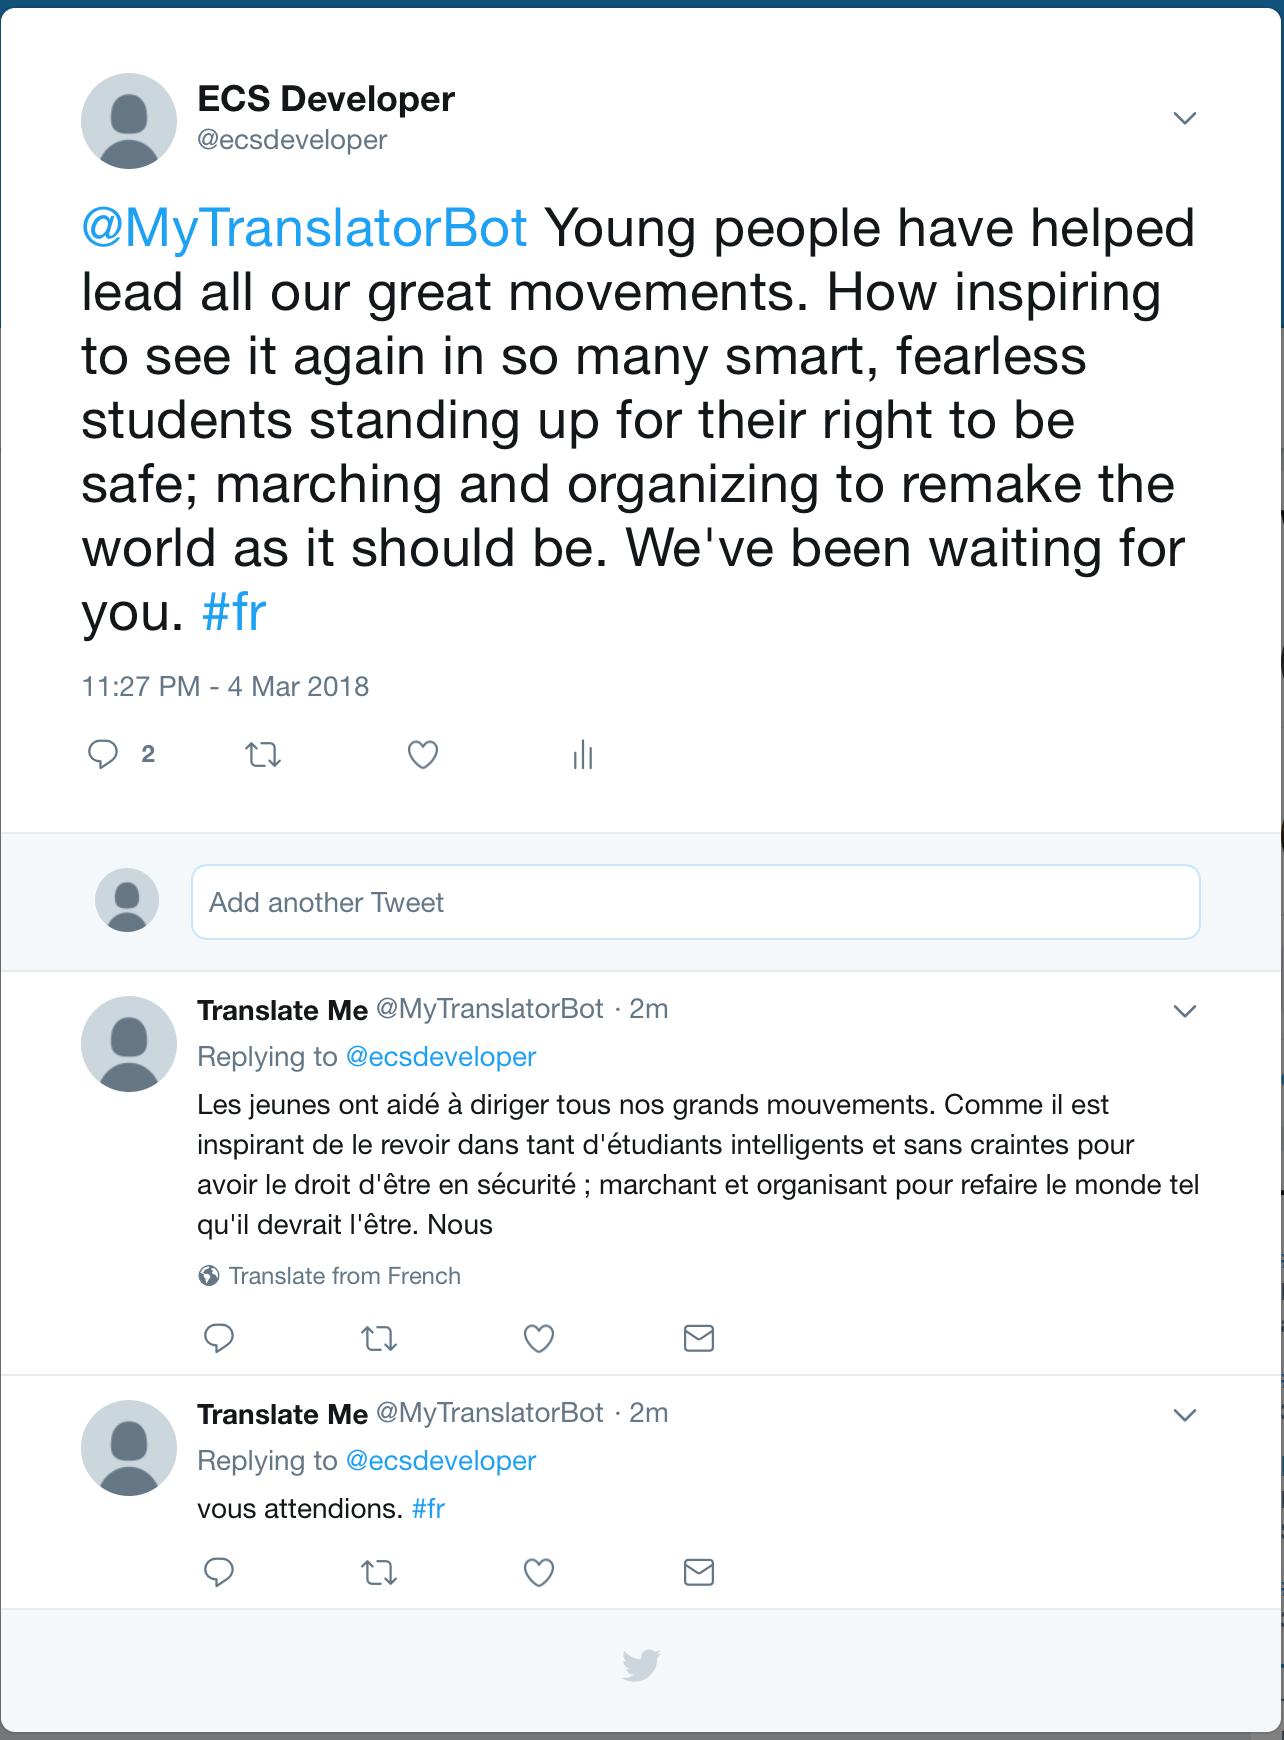Retweet the ECS Developer tweet

tap(263, 754)
